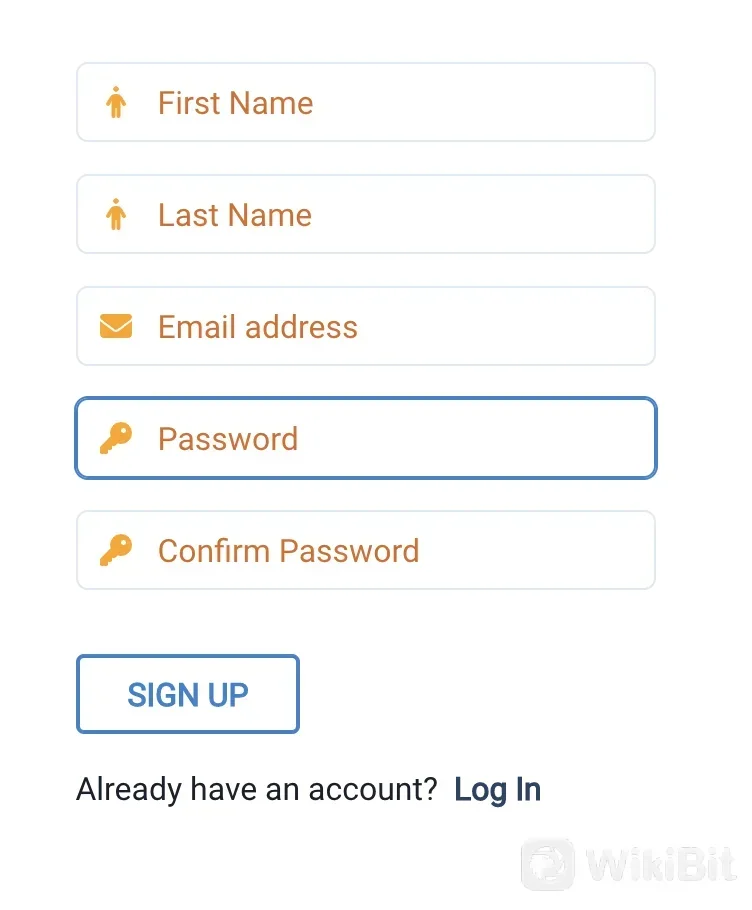
Task: Focus the First Name input field
Action: tap(366, 102)
